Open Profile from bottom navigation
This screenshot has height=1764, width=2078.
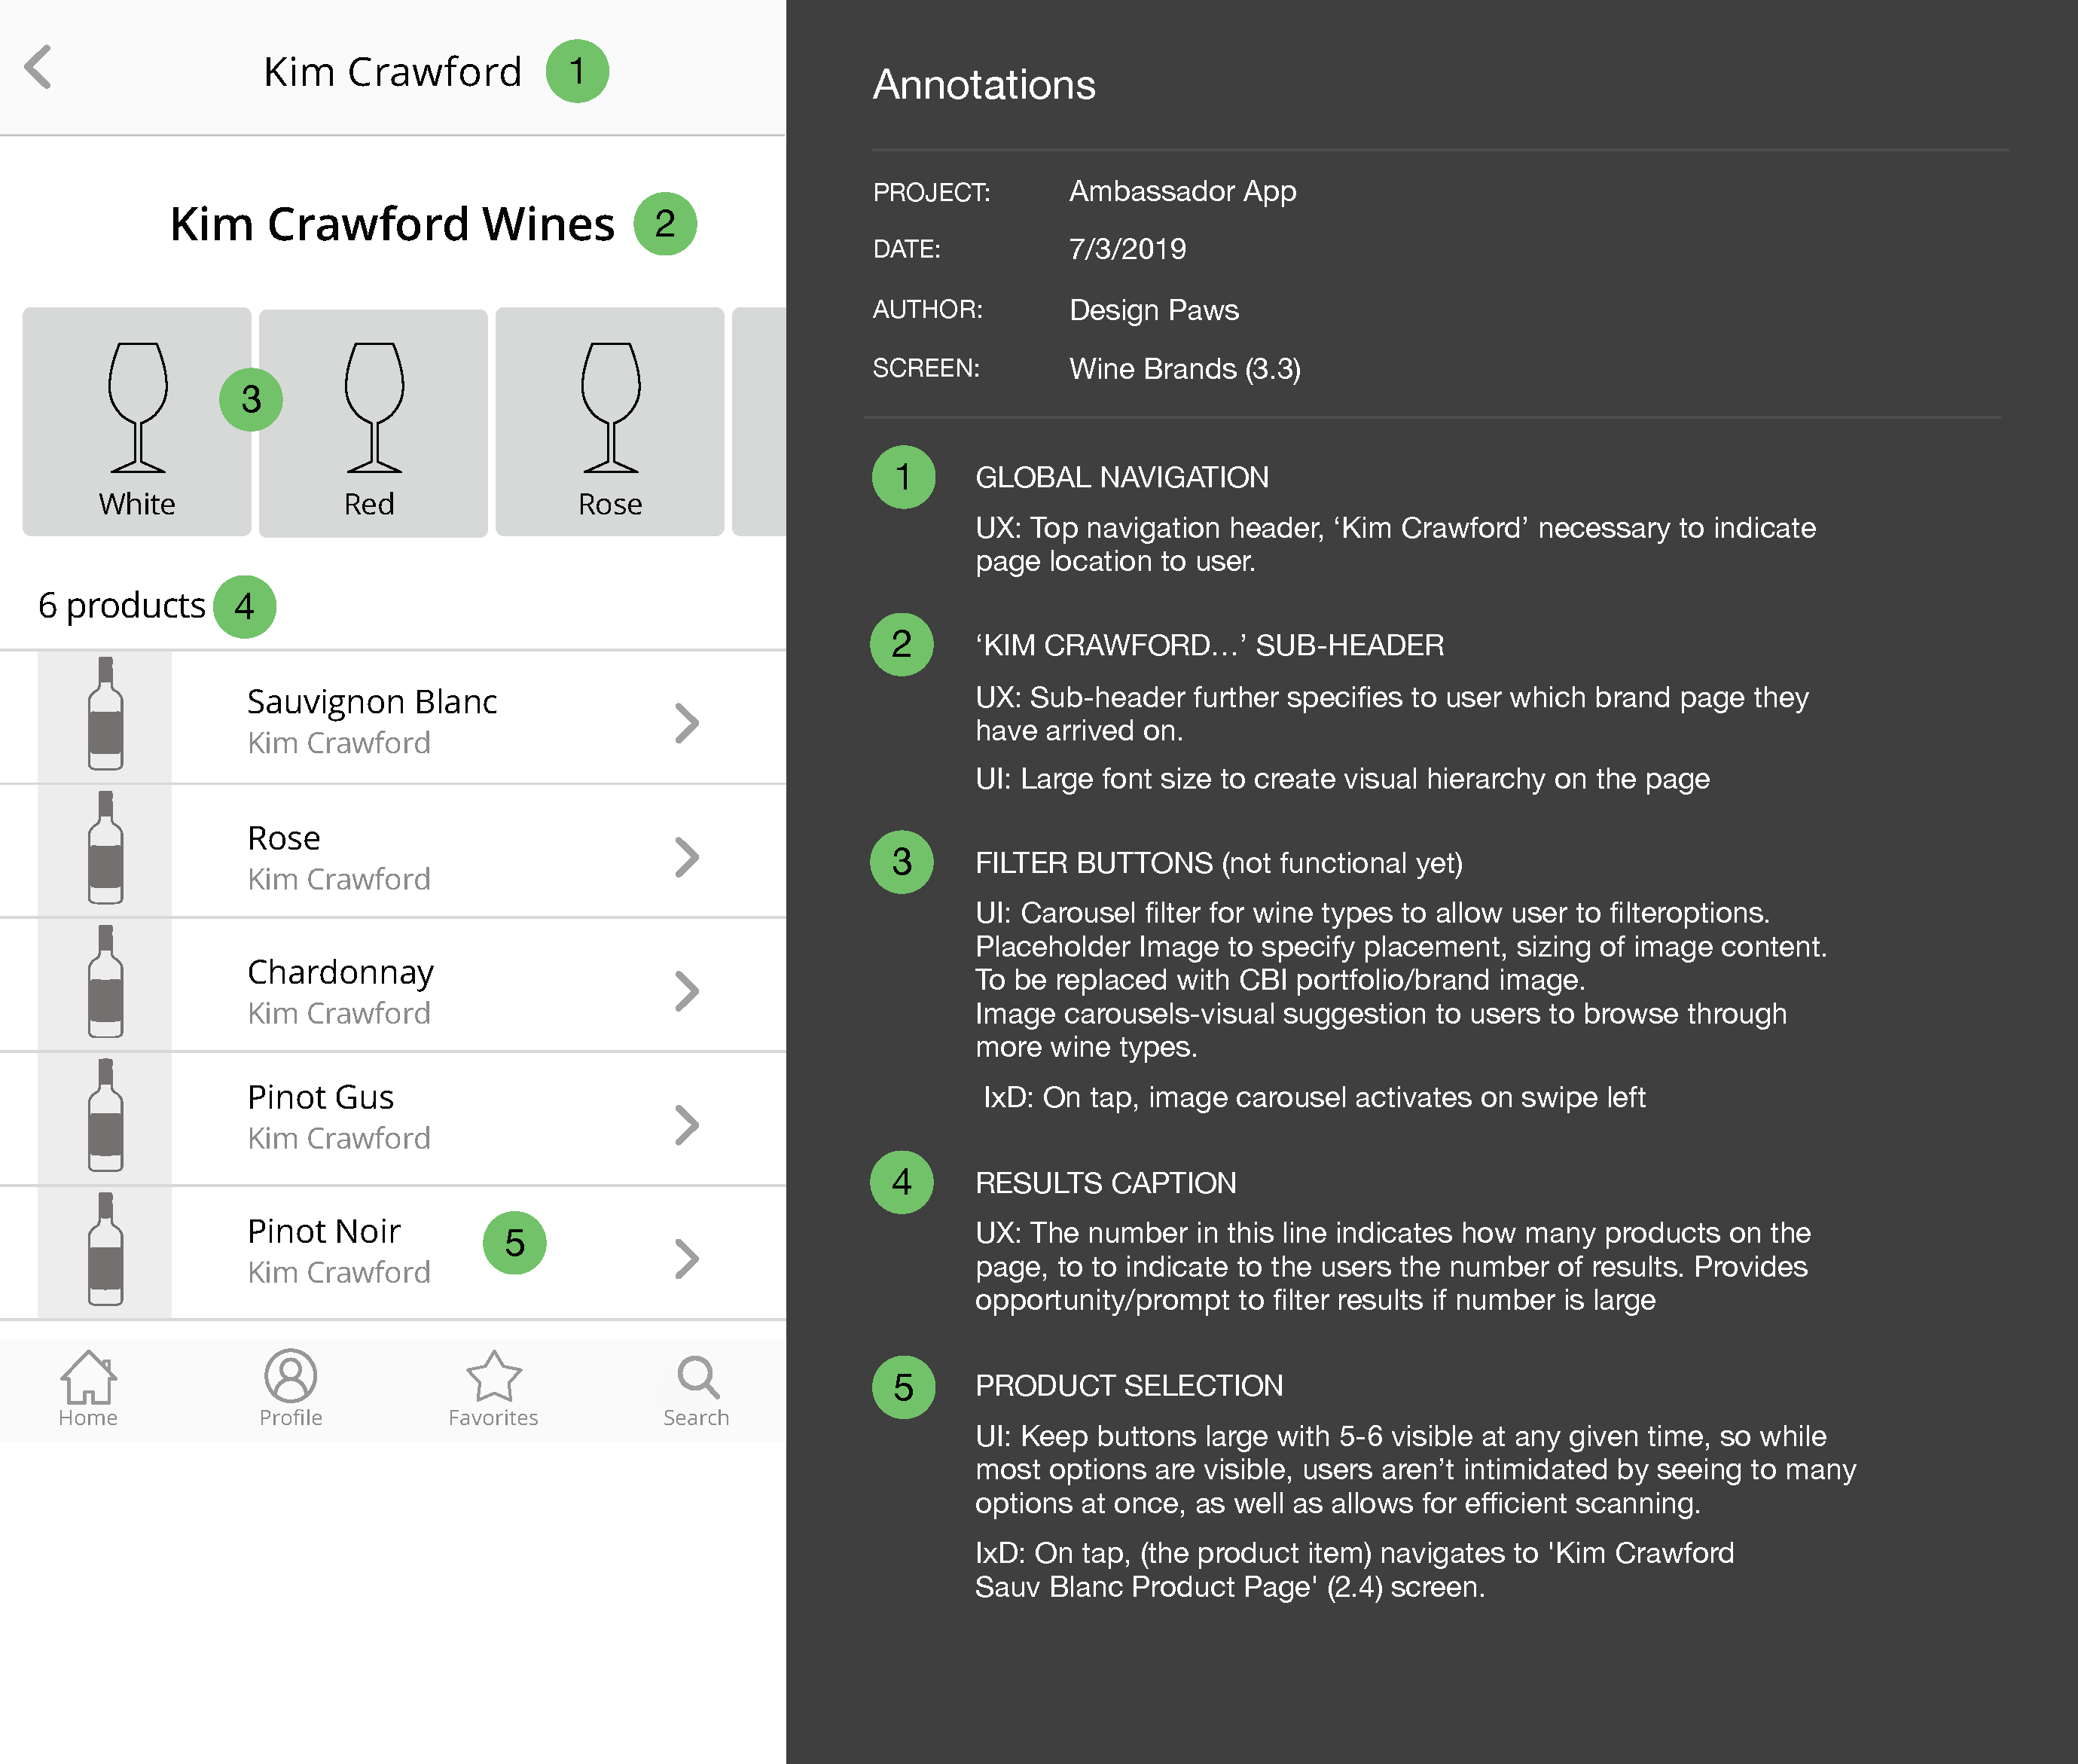pyautogui.click(x=291, y=1389)
